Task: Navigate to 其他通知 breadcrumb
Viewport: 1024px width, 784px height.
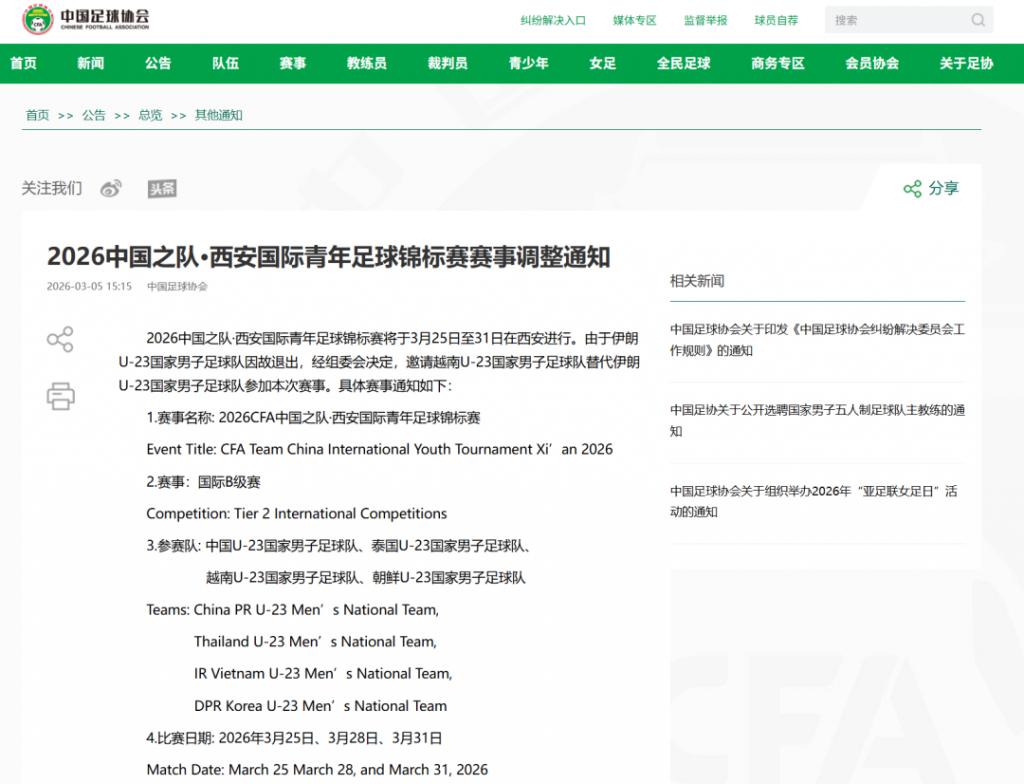Action: coord(218,115)
